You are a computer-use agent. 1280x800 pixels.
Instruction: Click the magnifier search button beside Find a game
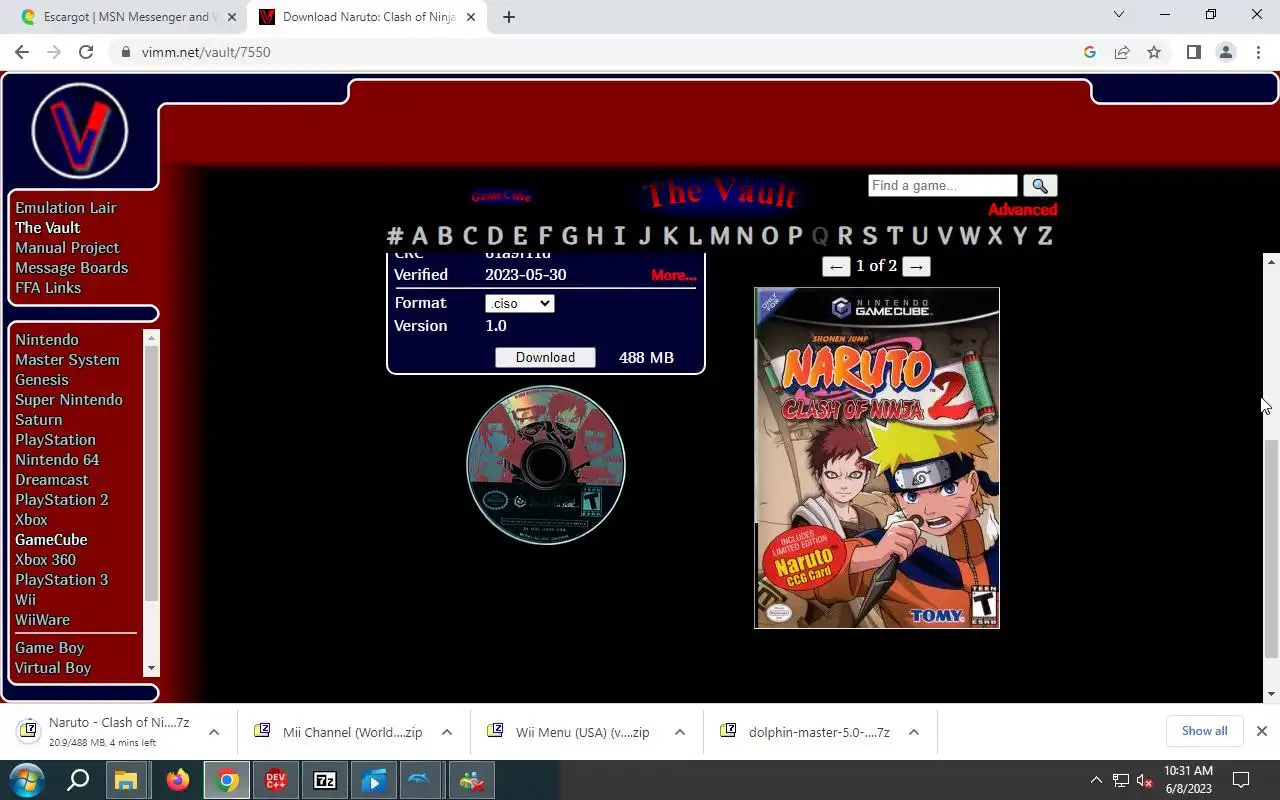(1040, 186)
